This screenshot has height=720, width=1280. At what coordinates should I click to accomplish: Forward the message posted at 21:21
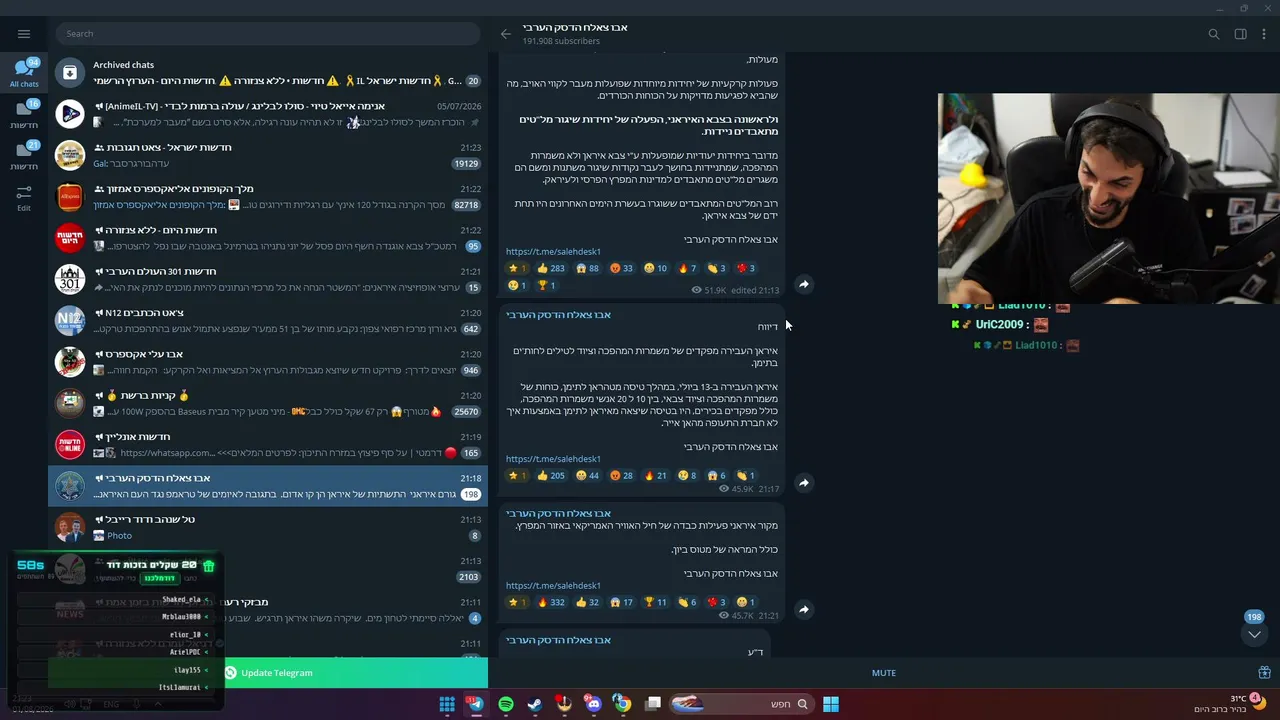803,610
